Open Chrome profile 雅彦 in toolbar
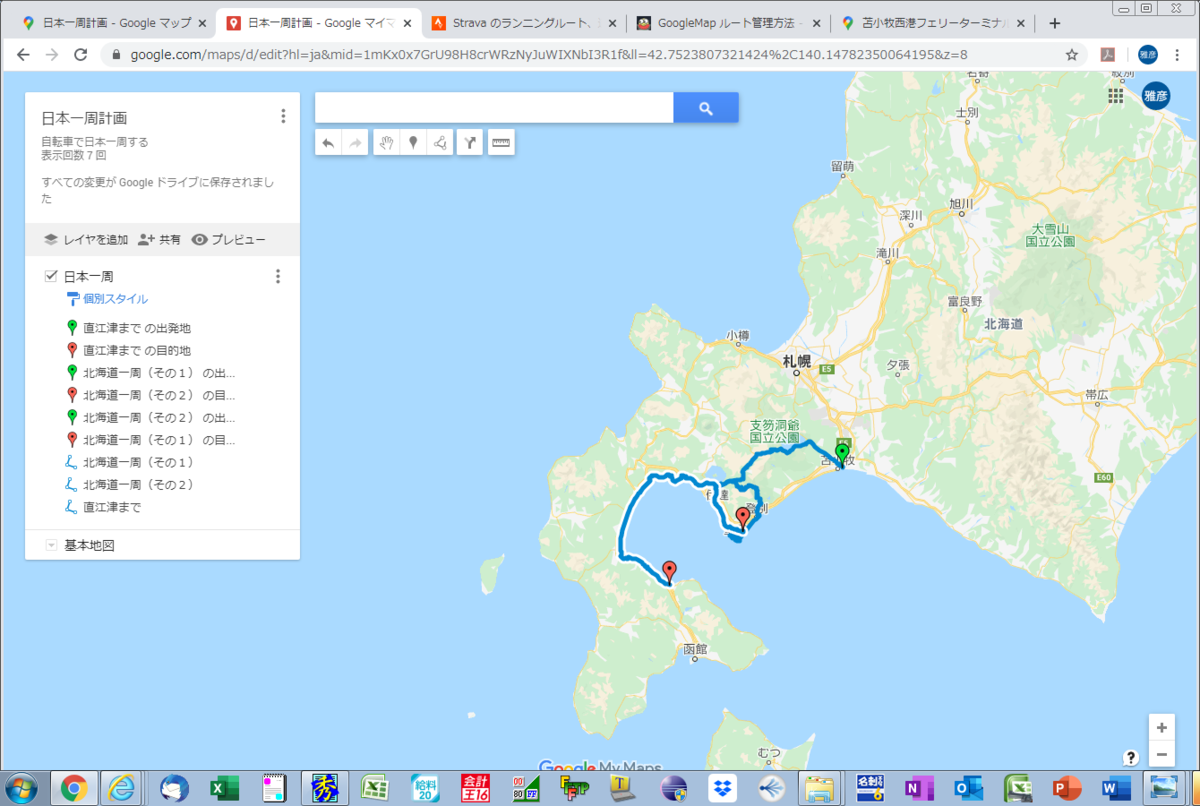Image resolution: width=1200 pixels, height=806 pixels. click(1147, 55)
